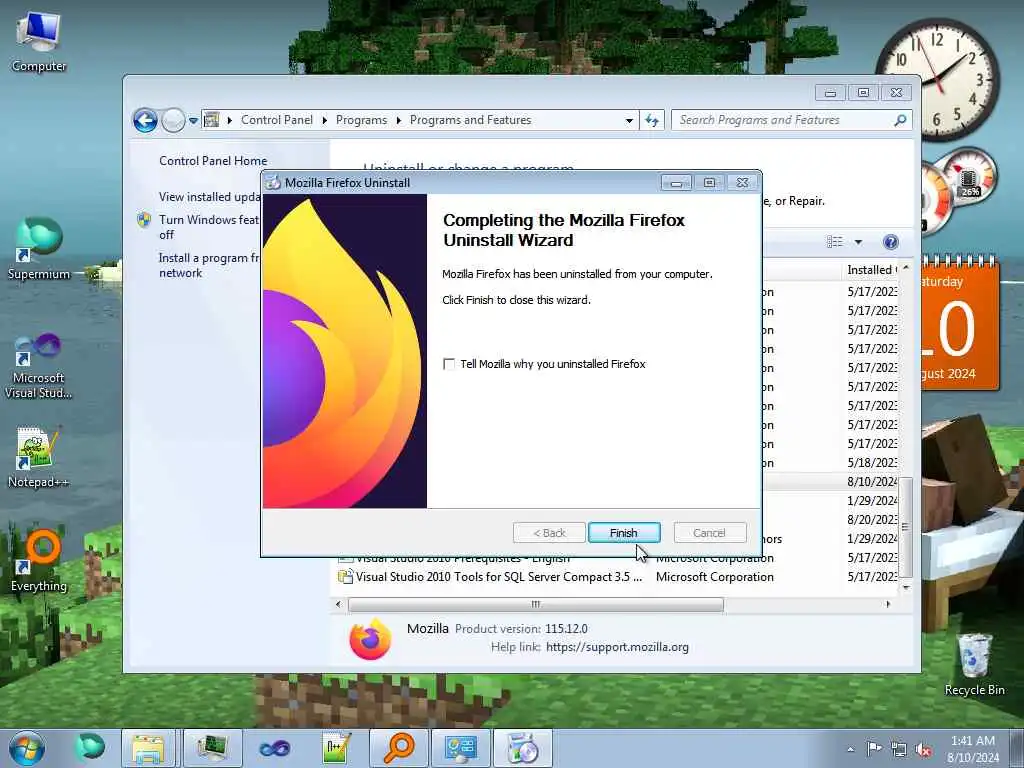
Task: Open the Microsoft Visual Studio desktop shortcut
Action: coord(39,366)
